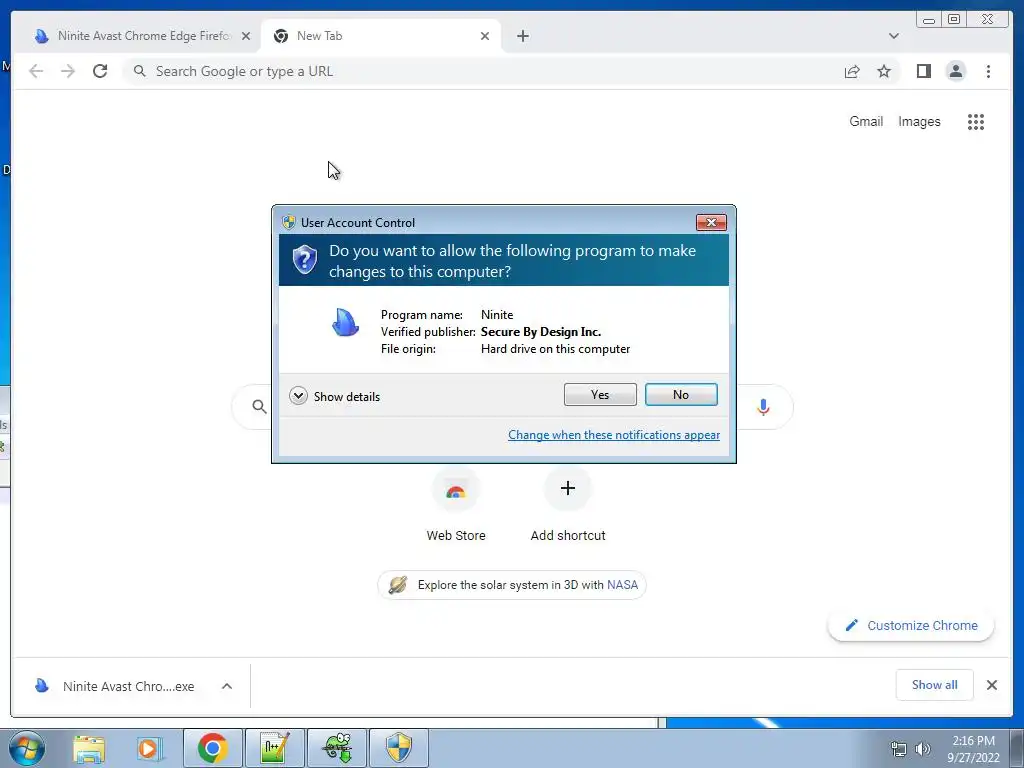Click the UAC shield taskbar icon
The image size is (1024, 768).
click(398, 748)
